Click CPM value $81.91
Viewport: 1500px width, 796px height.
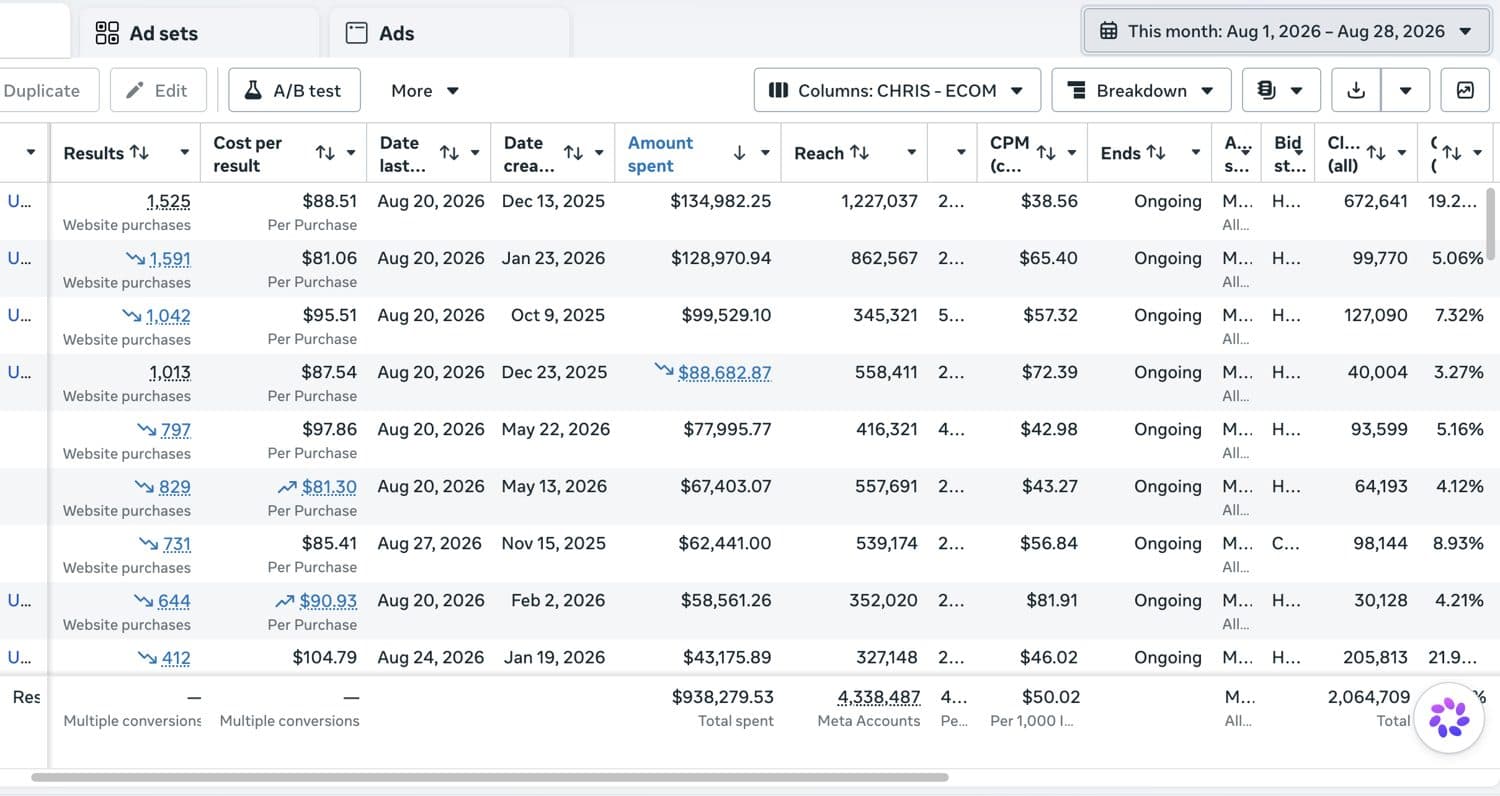1052,601
